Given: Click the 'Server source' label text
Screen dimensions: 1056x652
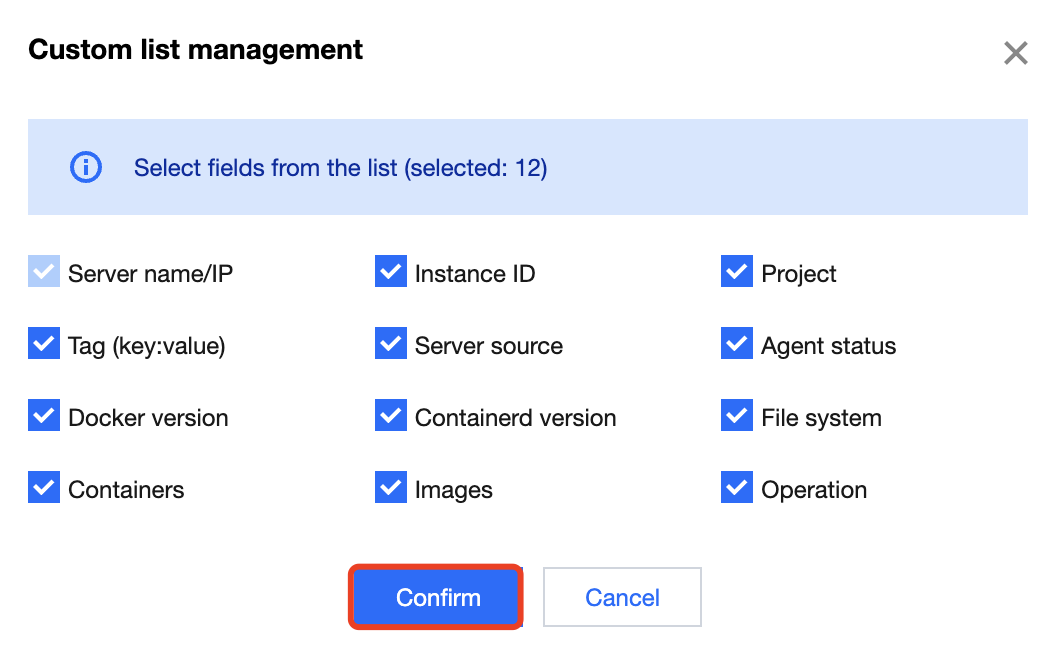Looking at the screenshot, I should 488,346.
